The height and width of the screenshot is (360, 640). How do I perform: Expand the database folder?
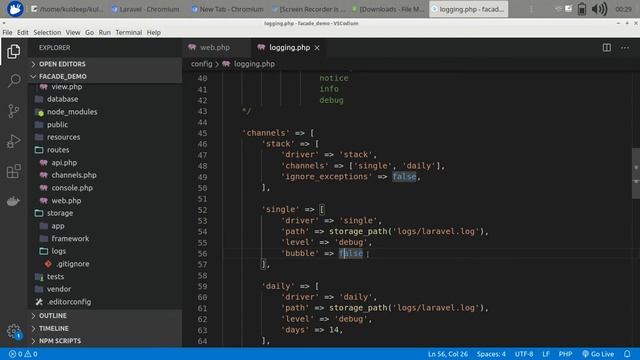[62, 99]
